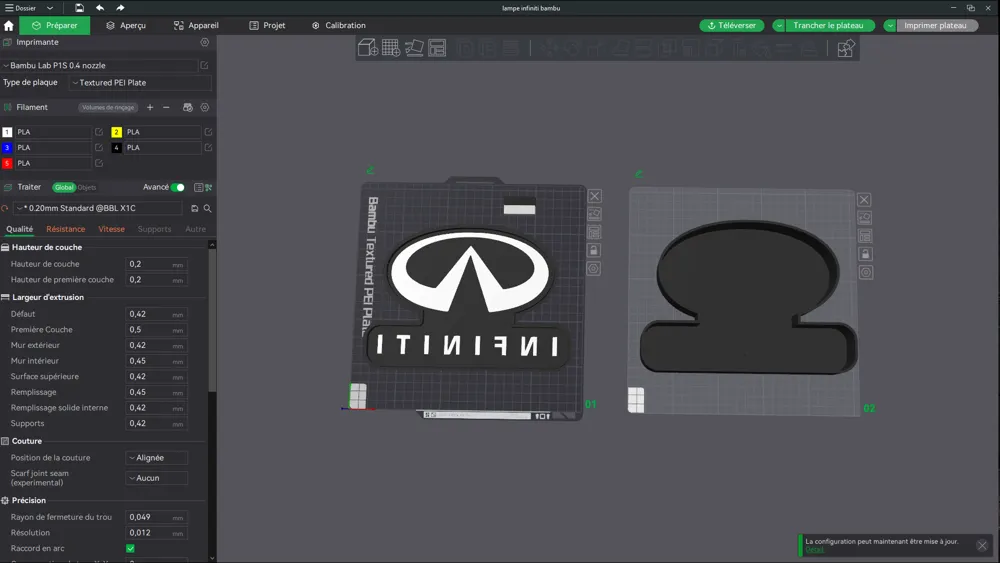
Task: Sync filaments from the AMS
Action: click(x=188, y=107)
